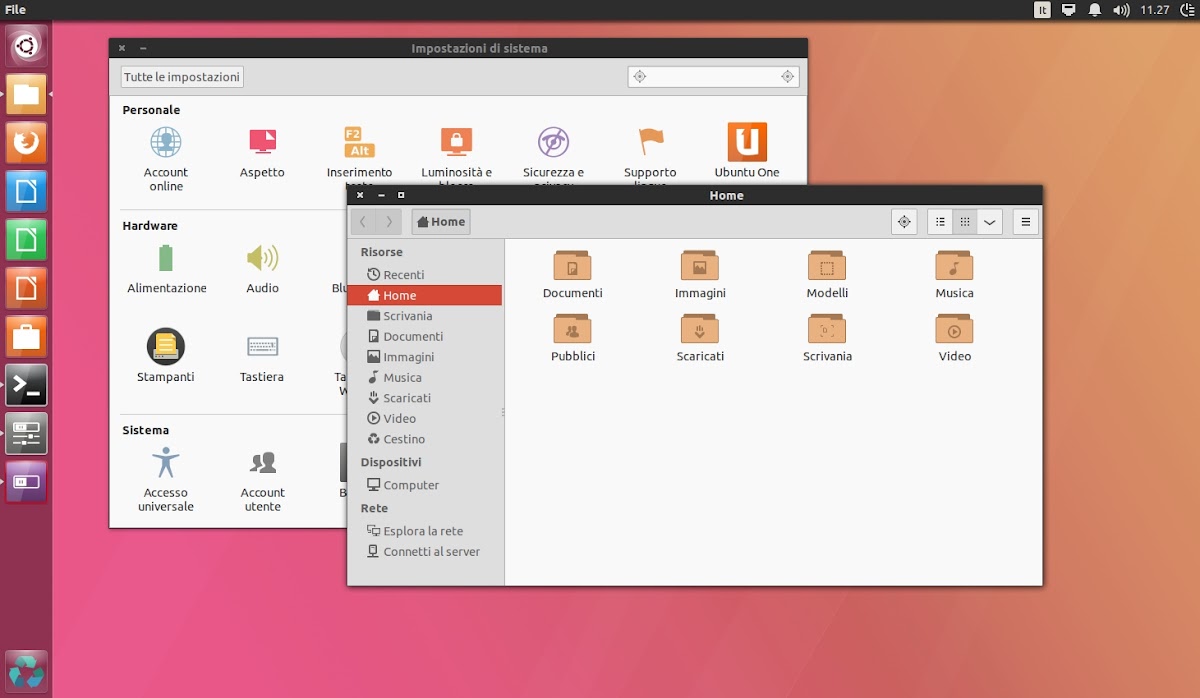This screenshot has width=1200, height=698.
Task: Open Accesso universale settings
Action: (166, 463)
